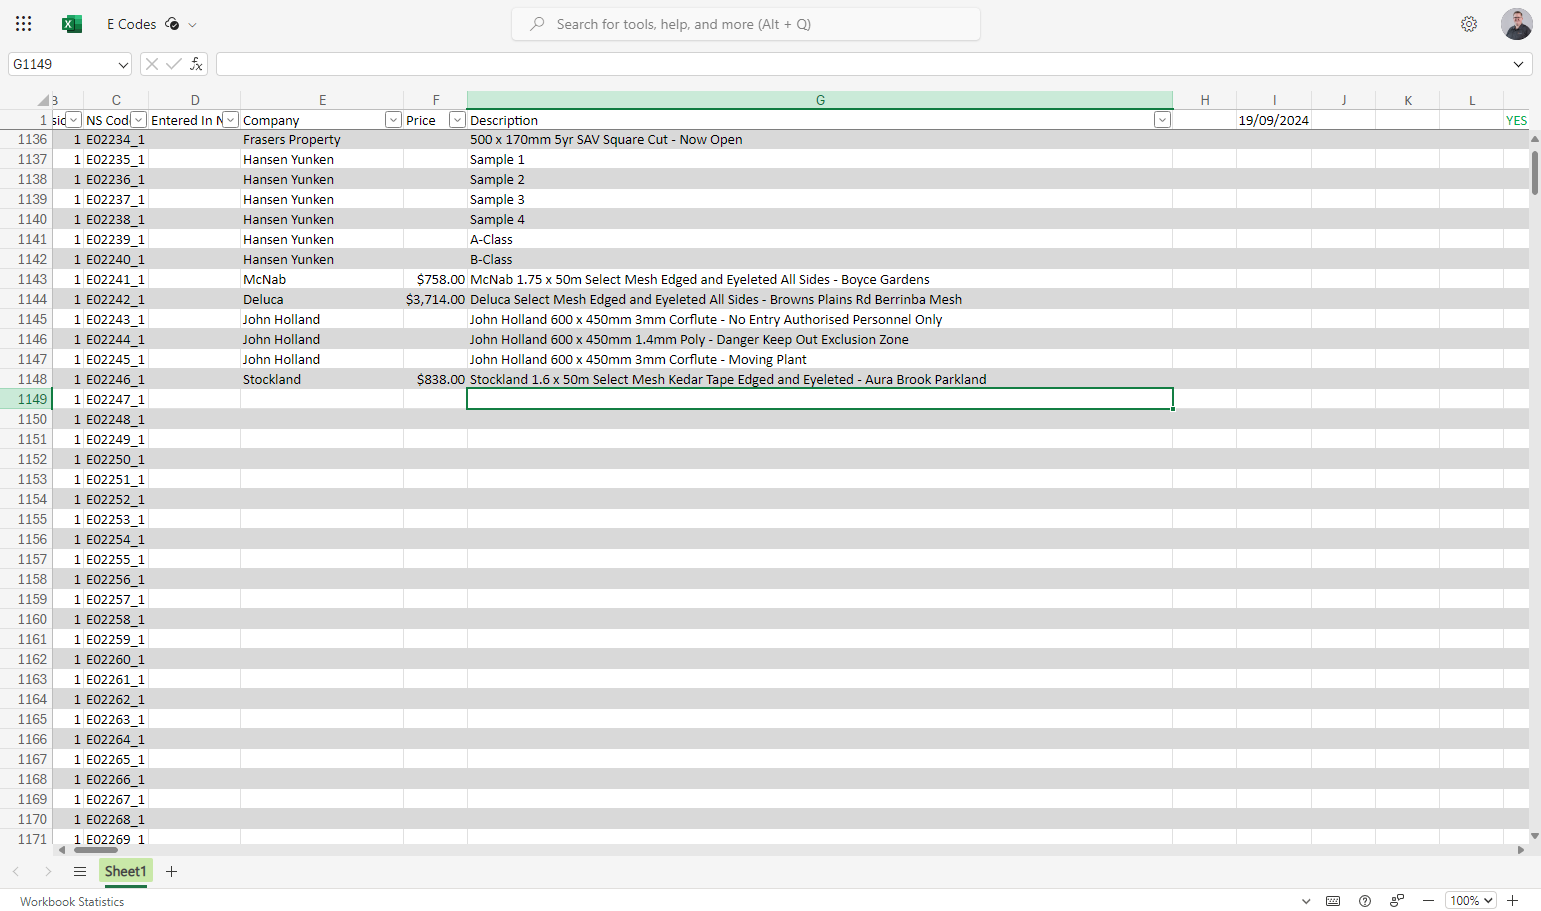Click Workbook Statistics in status bar
This screenshot has width=1541, height=911.
tap(72, 902)
